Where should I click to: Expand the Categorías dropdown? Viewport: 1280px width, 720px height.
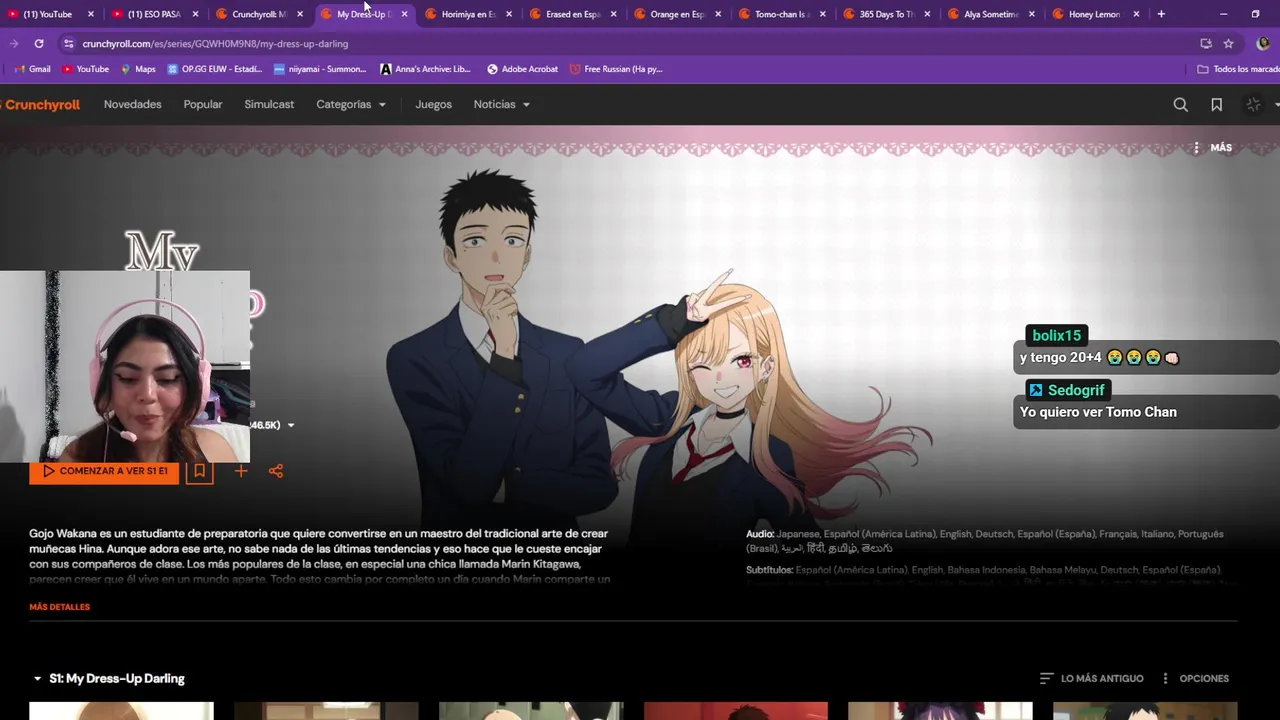[351, 104]
